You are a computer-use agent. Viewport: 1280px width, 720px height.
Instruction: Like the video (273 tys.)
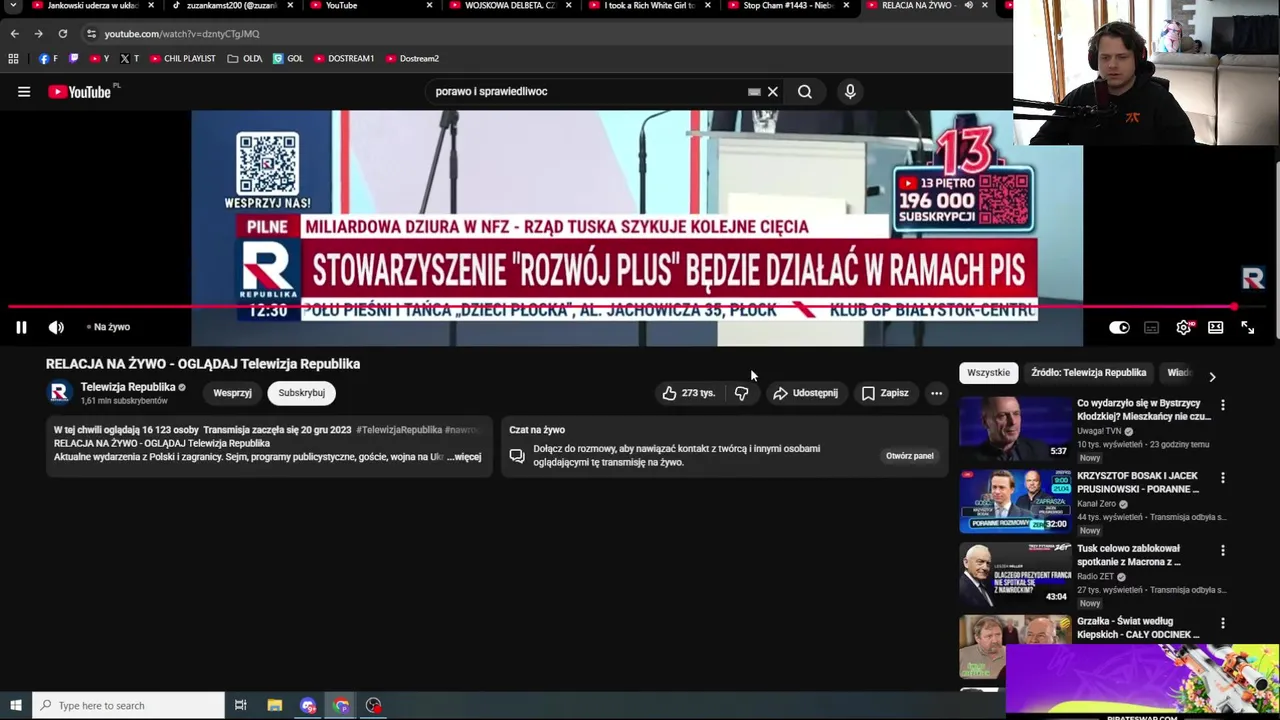(x=688, y=393)
